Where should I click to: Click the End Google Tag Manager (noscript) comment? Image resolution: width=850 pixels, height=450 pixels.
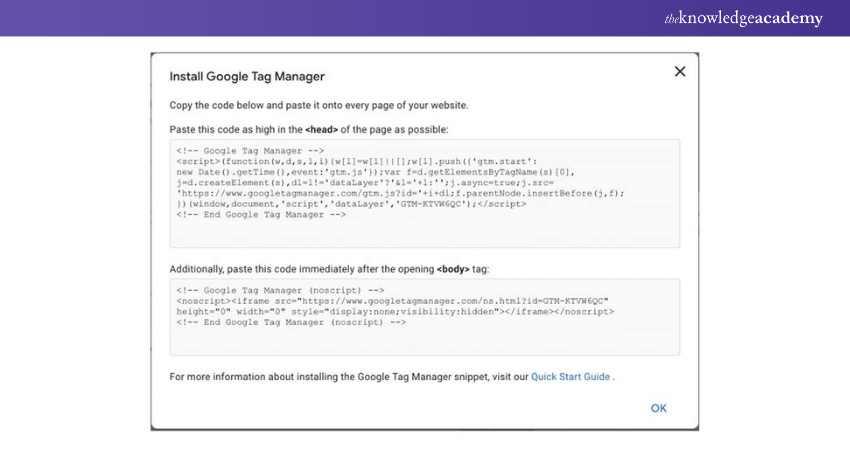pyautogui.click(x=290, y=322)
